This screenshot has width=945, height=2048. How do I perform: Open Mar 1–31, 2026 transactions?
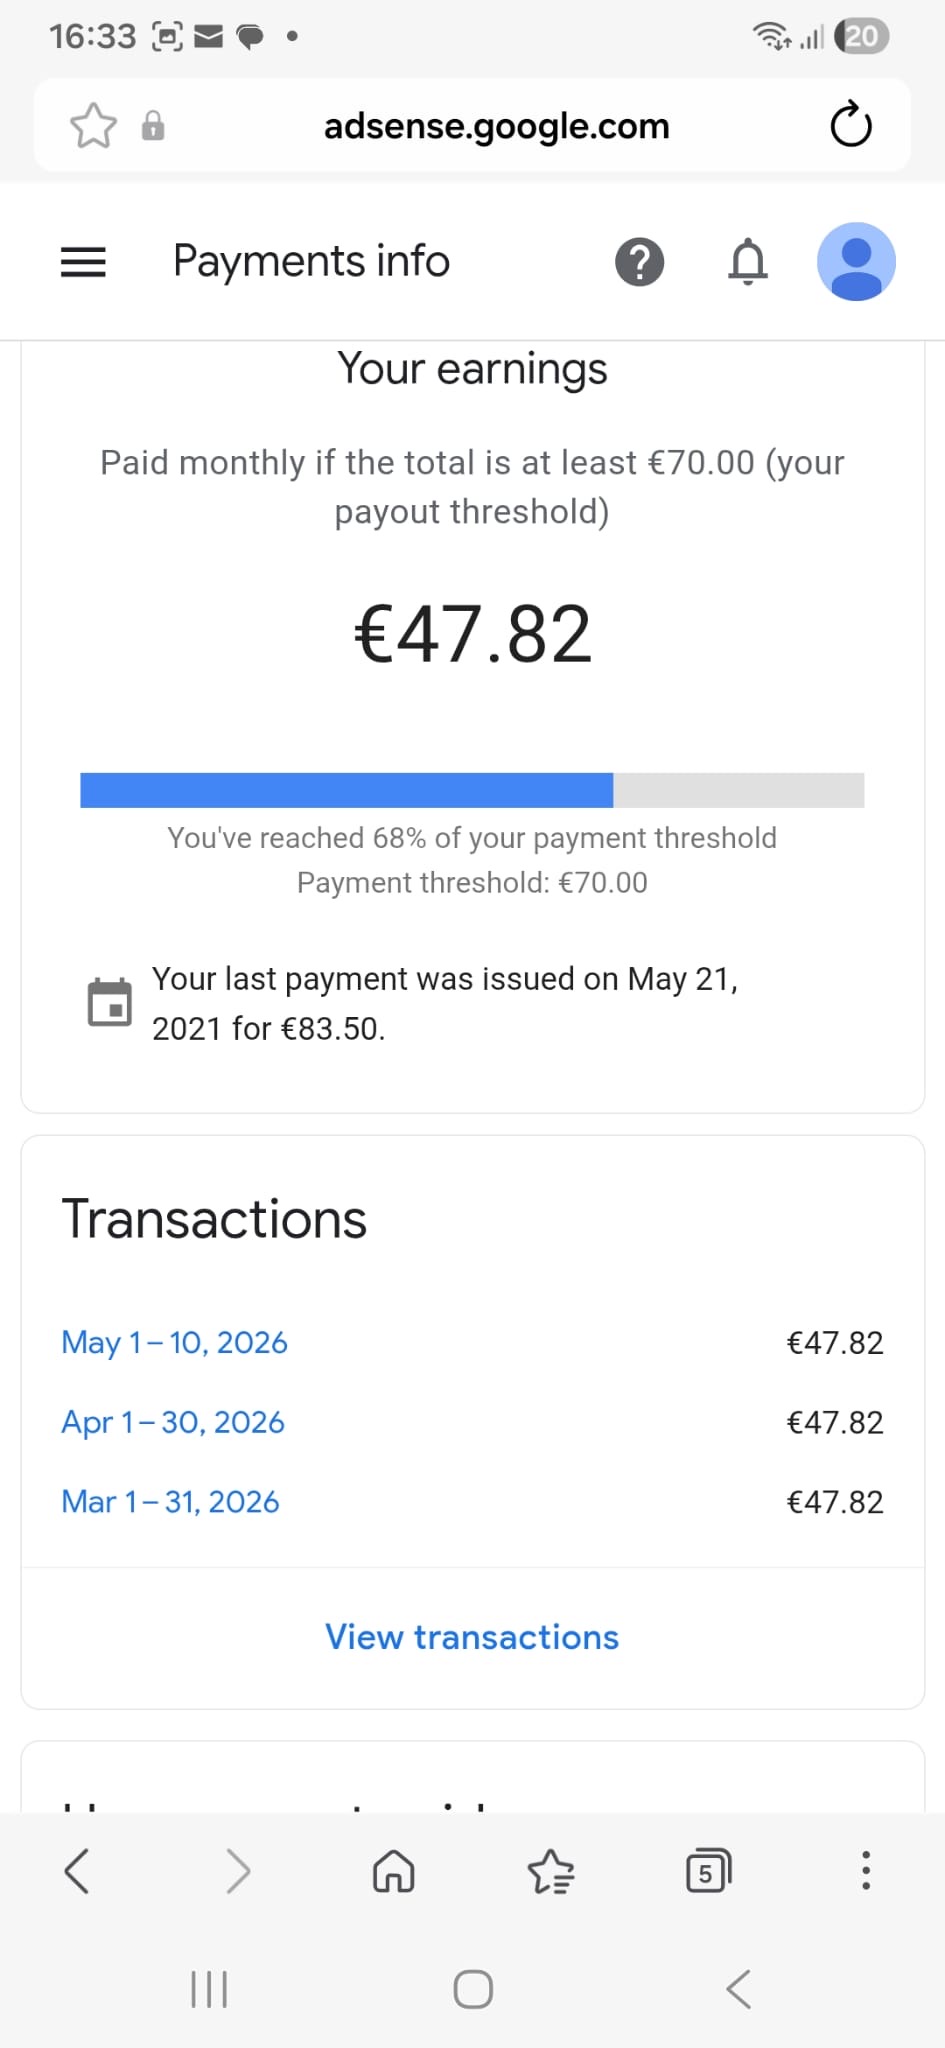point(170,1502)
